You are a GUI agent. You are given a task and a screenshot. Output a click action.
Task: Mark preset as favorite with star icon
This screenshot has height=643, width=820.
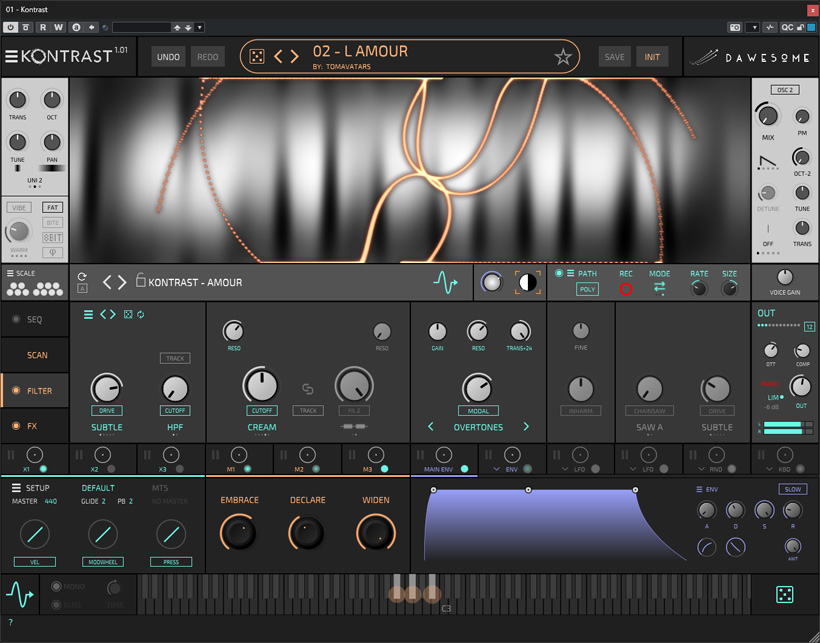click(563, 57)
